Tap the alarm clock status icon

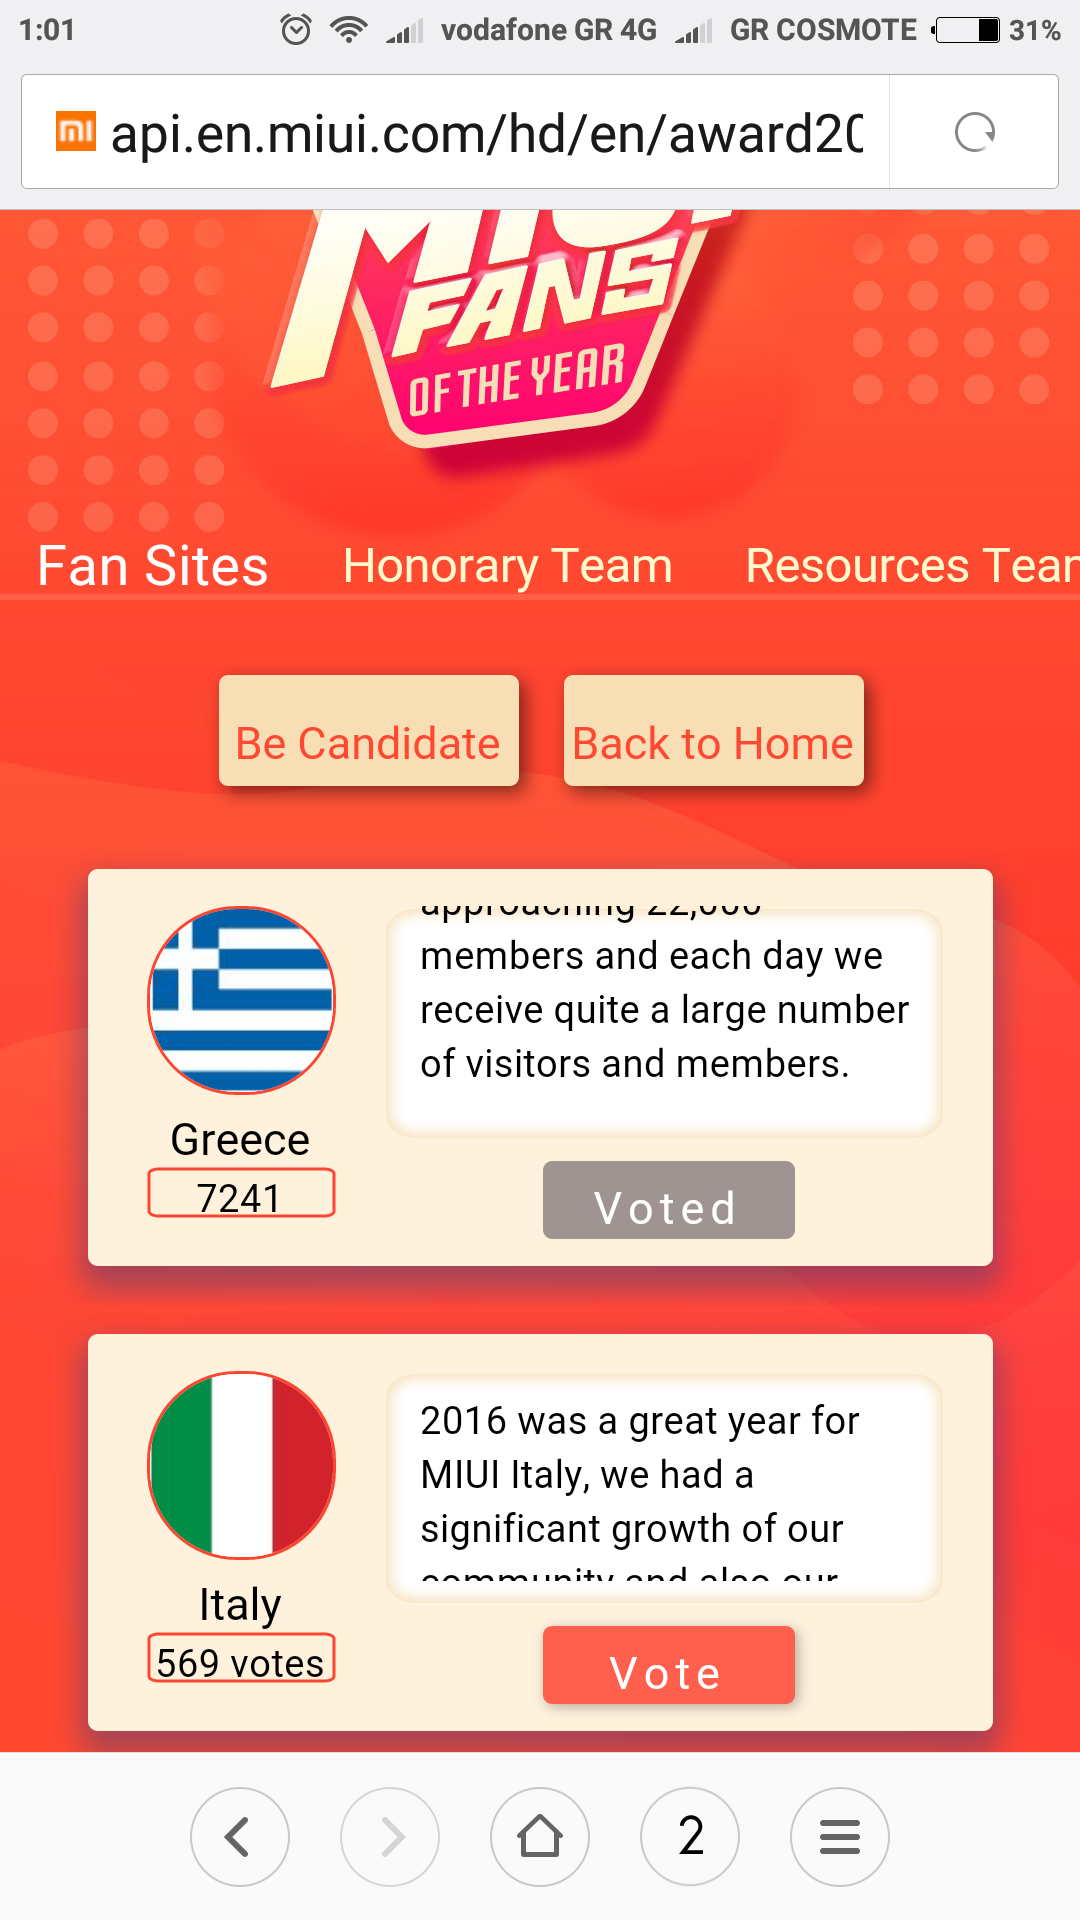coord(296,30)
